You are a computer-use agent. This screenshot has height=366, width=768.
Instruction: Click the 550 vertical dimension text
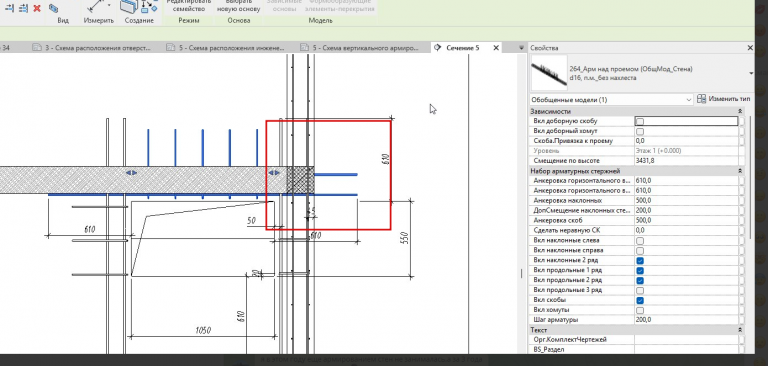[x=405, y=239]
